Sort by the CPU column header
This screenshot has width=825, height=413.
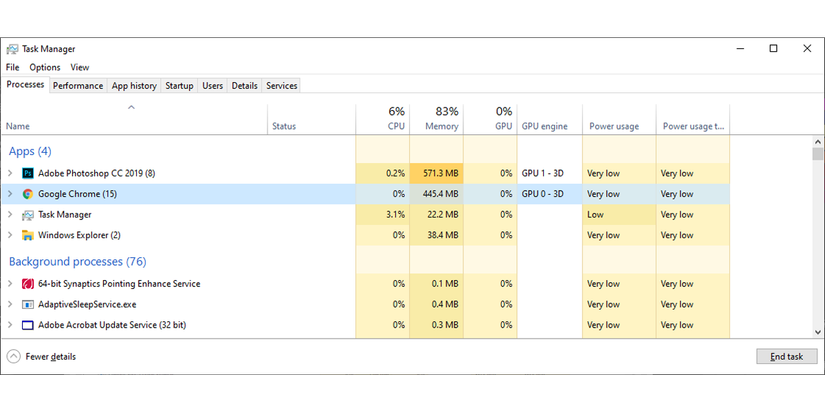pyautogui.click(x=383, y=119)
